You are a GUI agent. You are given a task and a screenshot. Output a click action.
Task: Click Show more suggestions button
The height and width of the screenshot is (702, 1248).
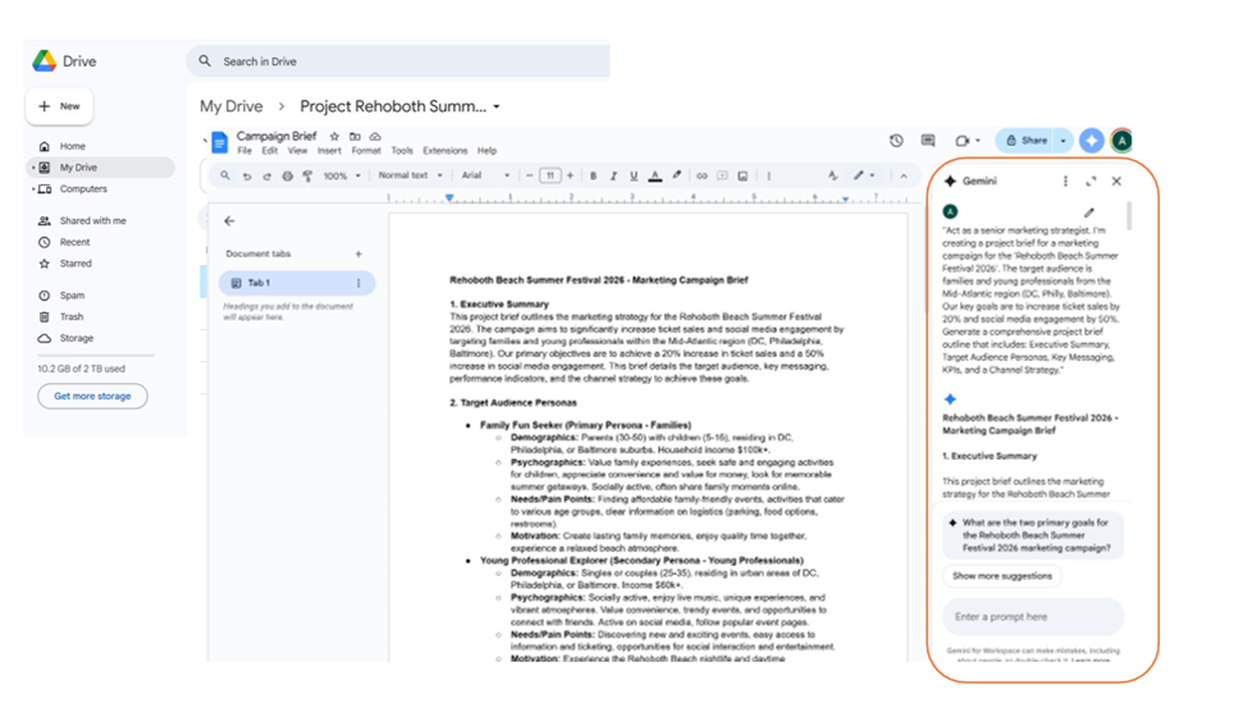pyautogui.click(x=1002, y=576)
